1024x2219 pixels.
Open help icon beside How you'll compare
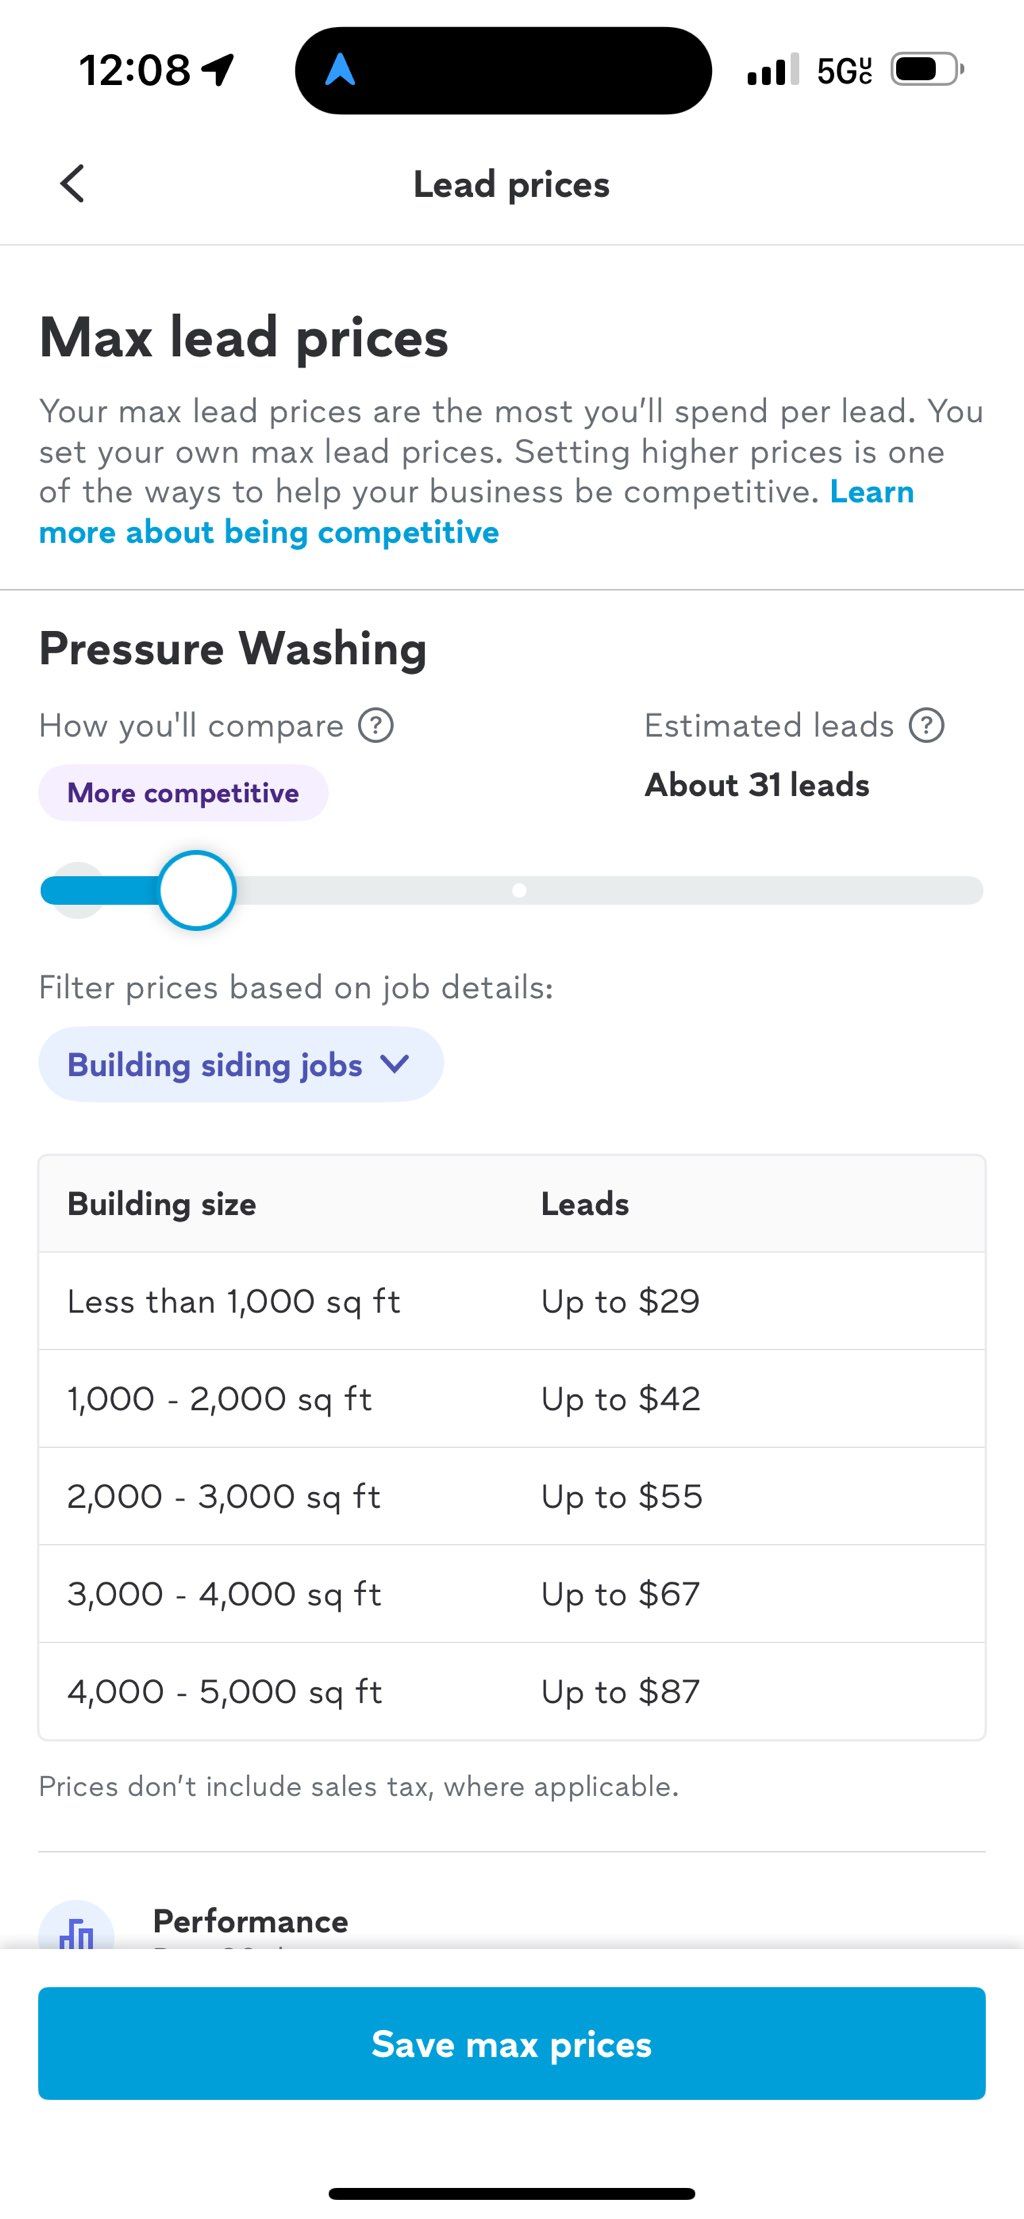tap(376, 725)
